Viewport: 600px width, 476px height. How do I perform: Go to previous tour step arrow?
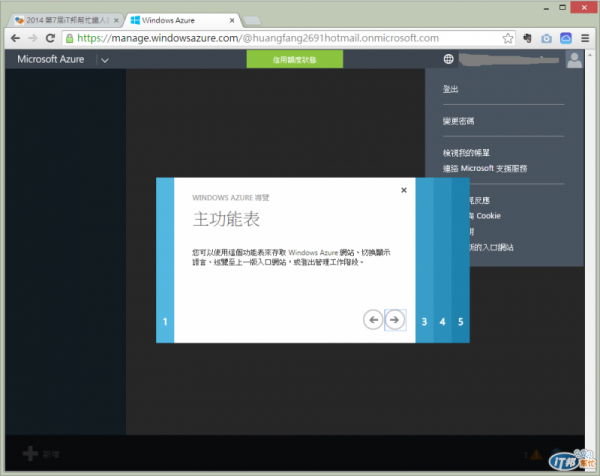click(373, 320)
